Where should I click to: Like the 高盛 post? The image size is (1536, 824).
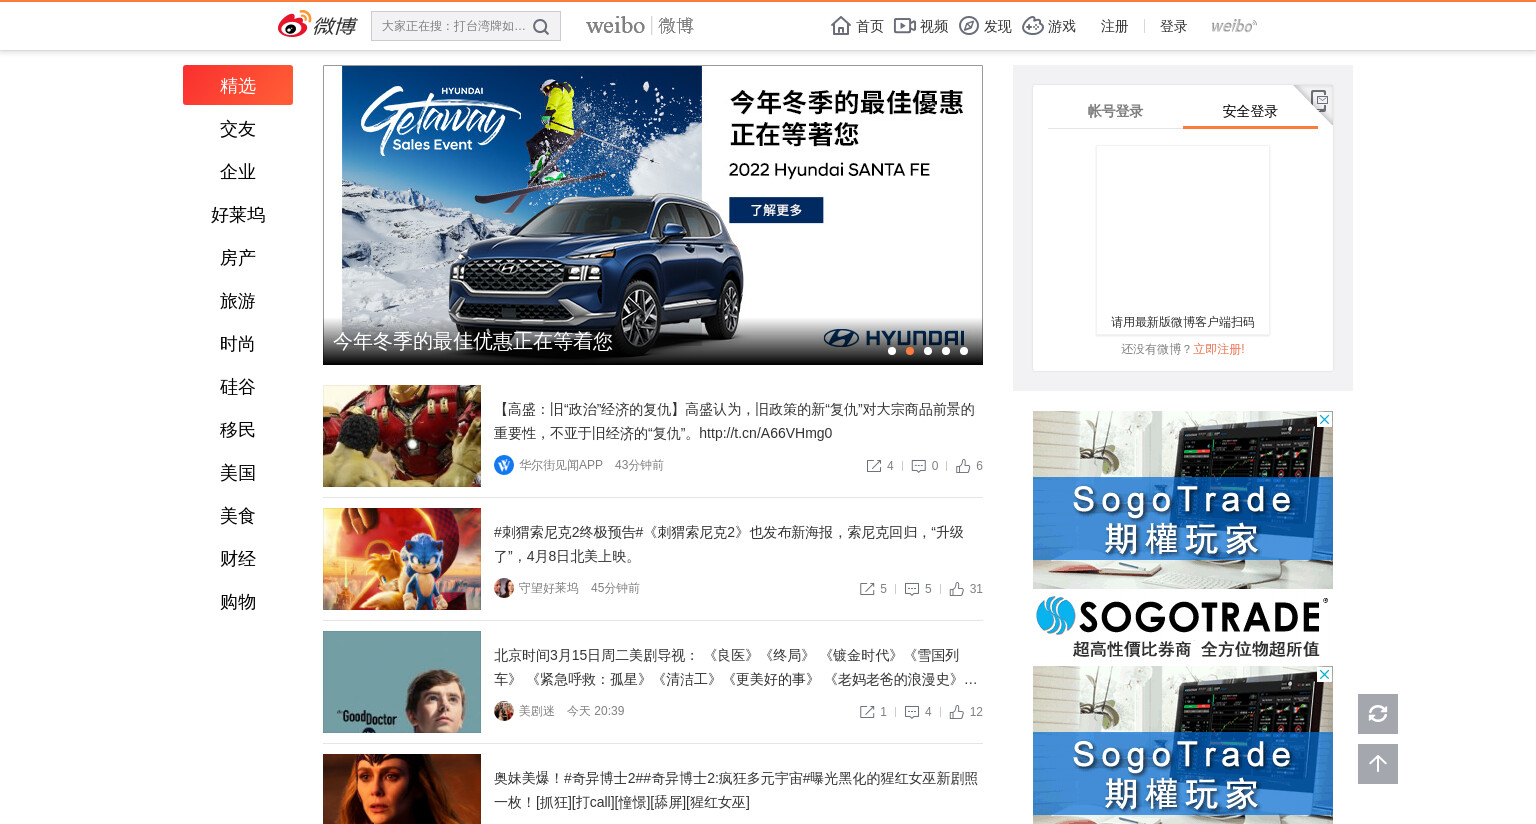click(969, 466)
